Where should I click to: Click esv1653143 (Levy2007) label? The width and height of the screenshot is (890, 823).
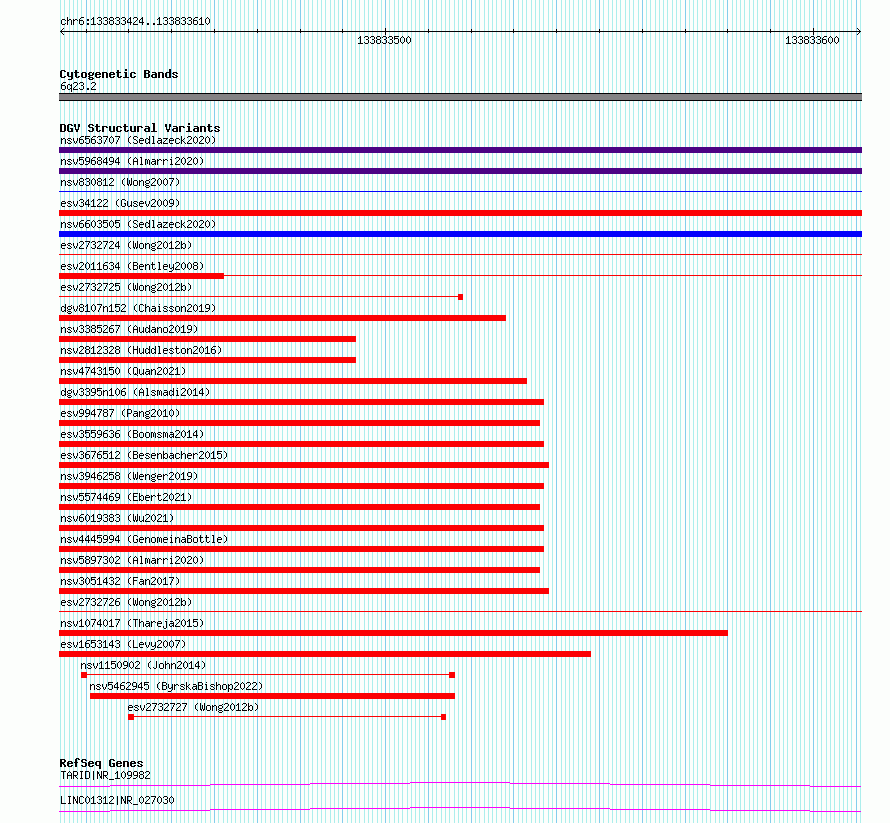(x=123, y=644)
